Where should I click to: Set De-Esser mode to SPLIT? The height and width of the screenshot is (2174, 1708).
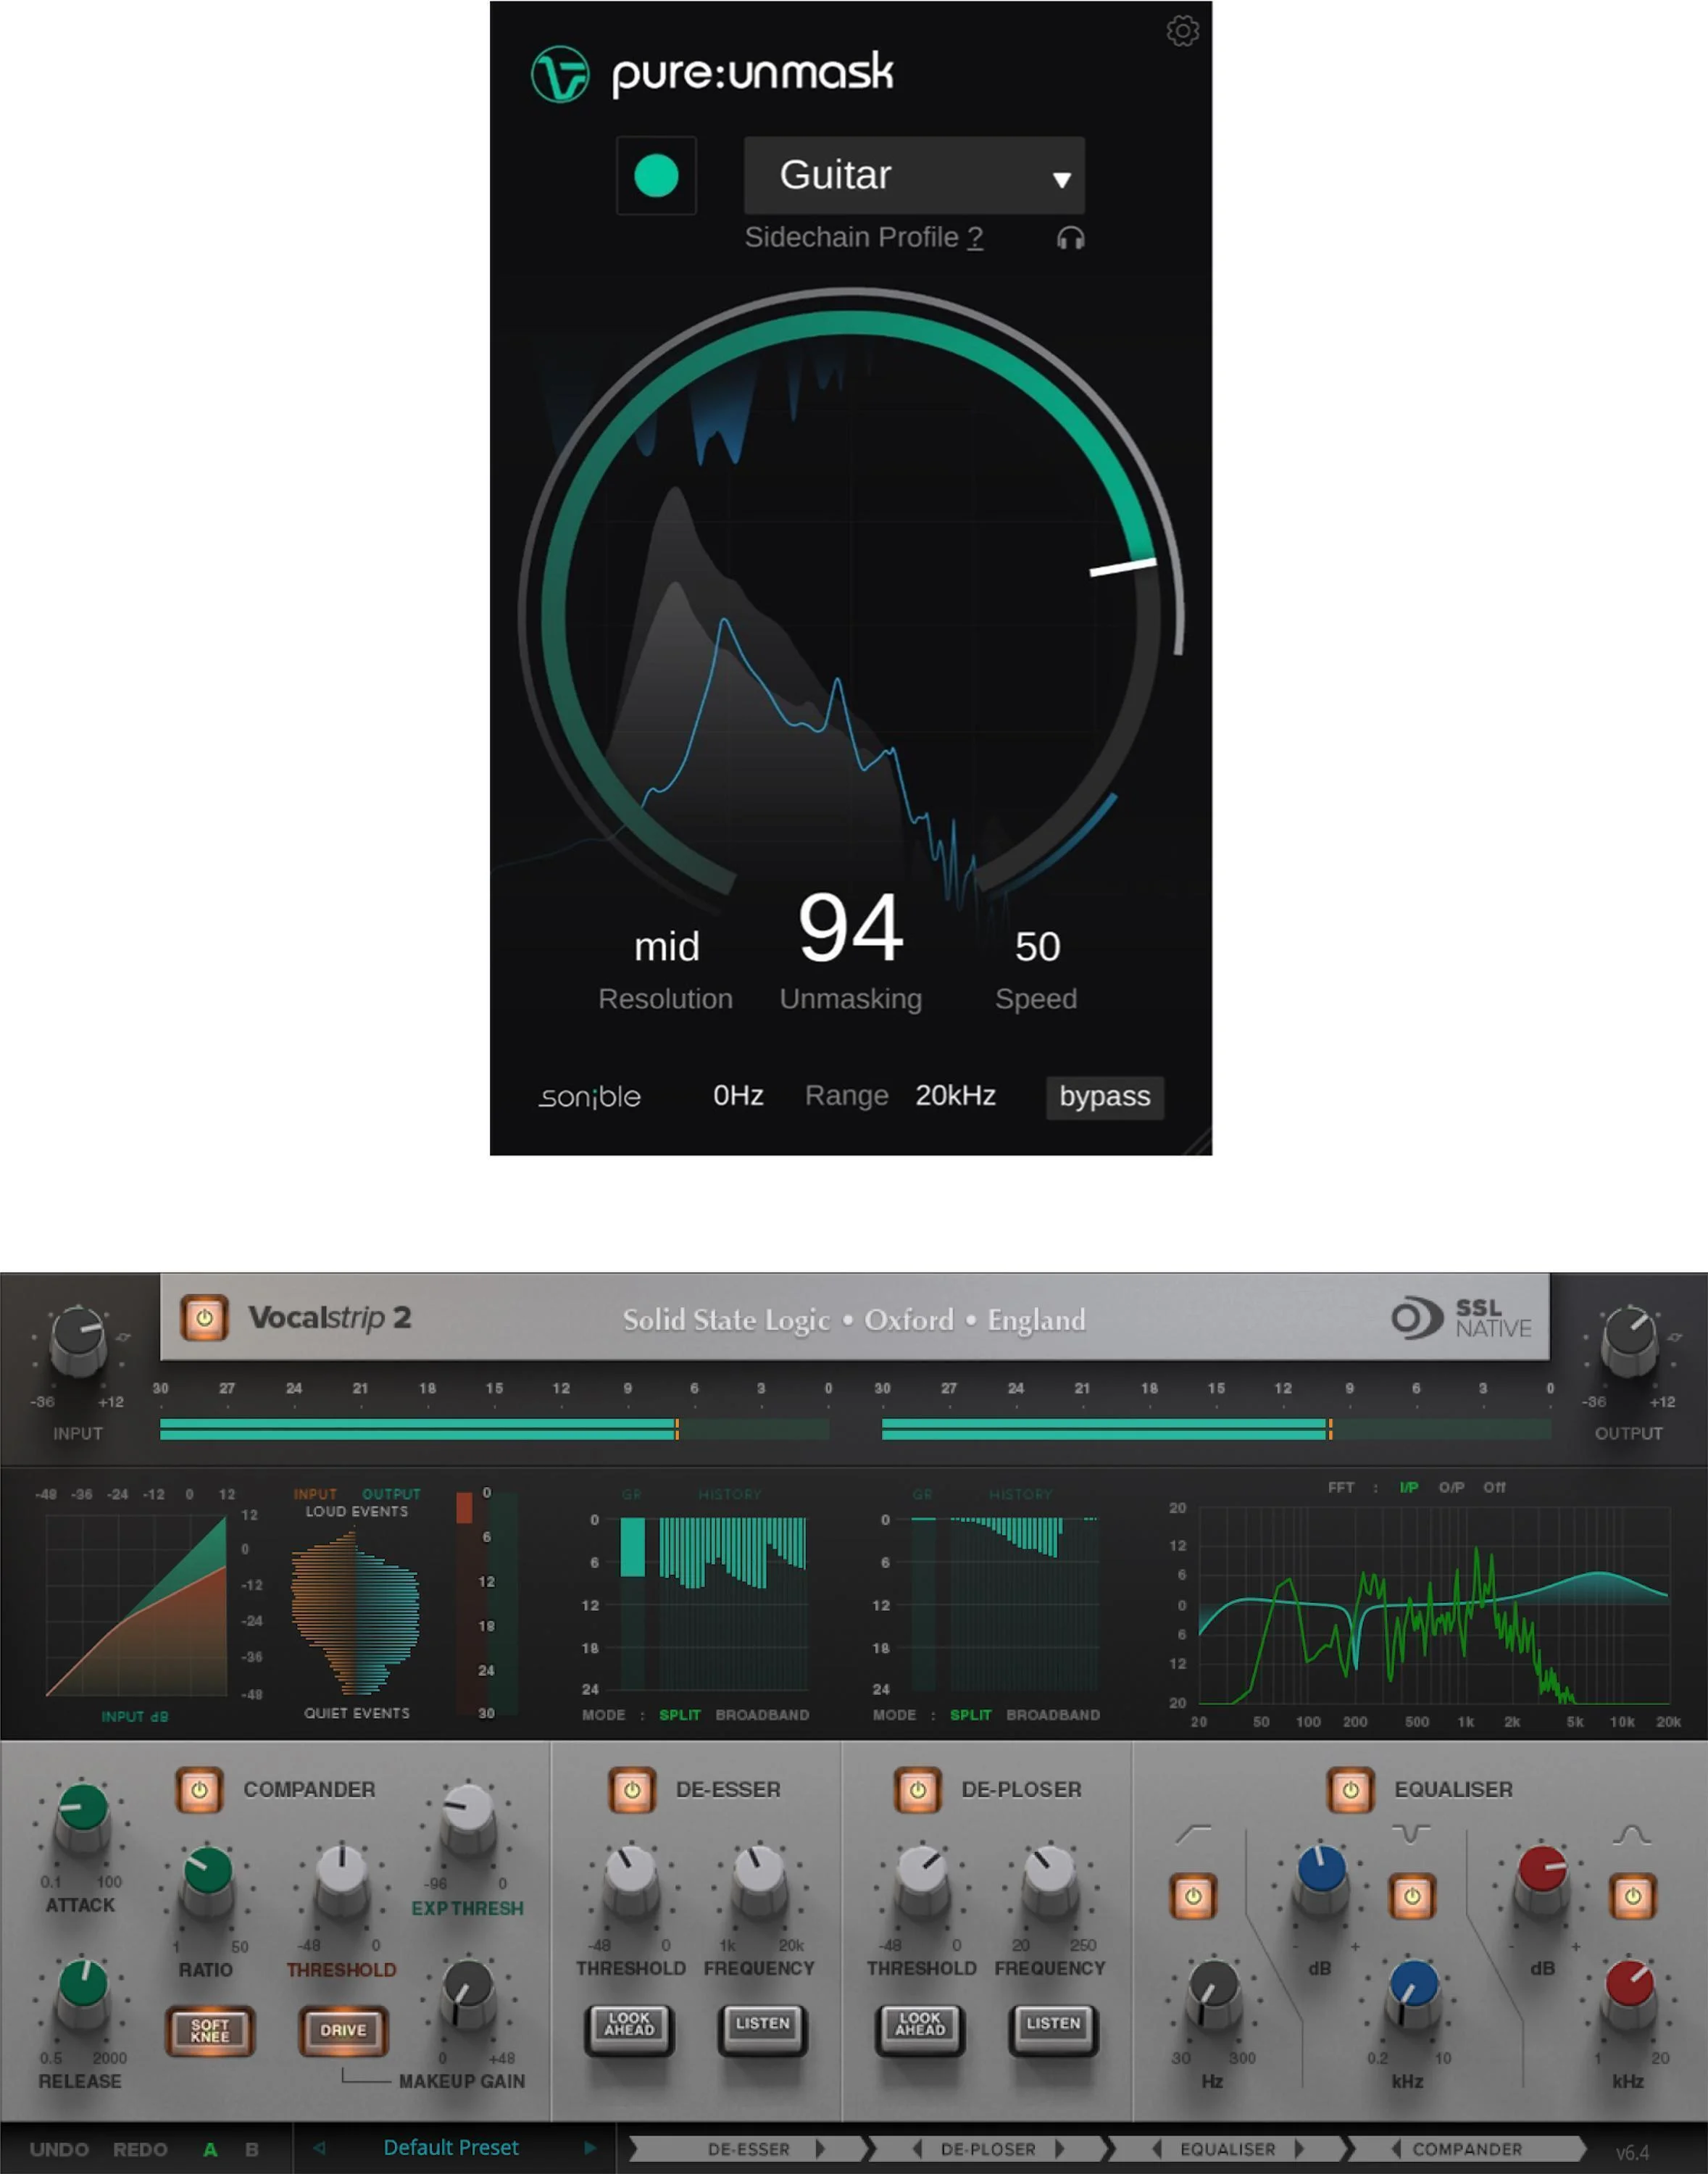click(x=680, y=1715)
